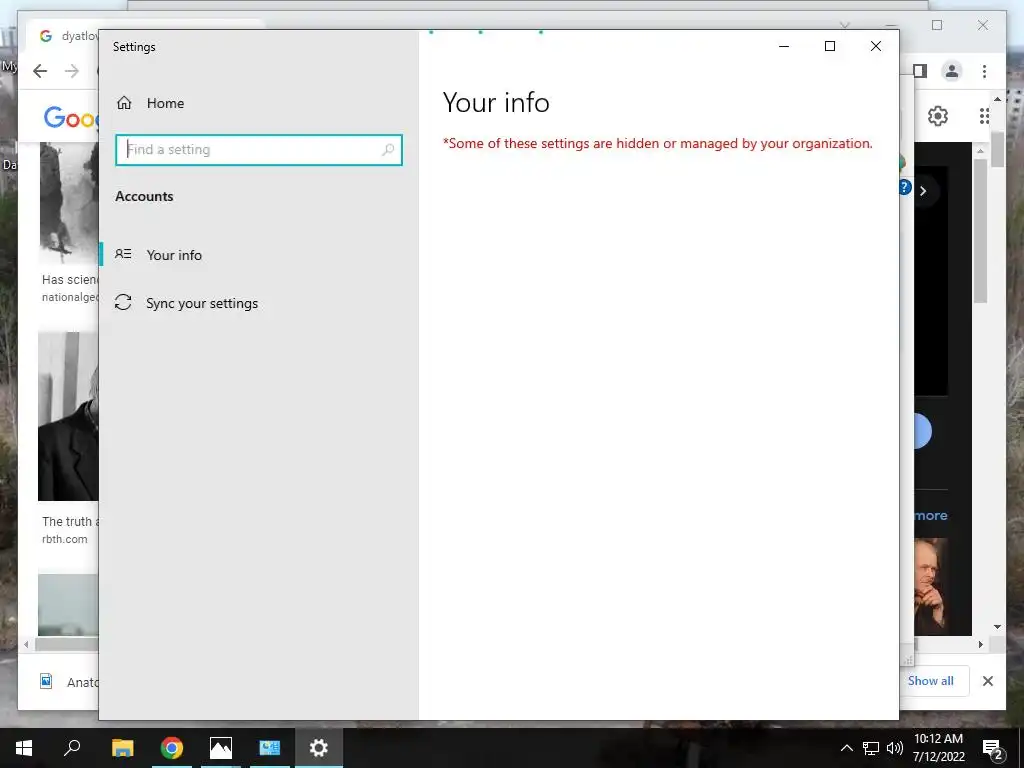This screenshot has height=768, width=1024.
Task: Maximize the Settings window
Action: pyautogui.click(x=829, y=46)
